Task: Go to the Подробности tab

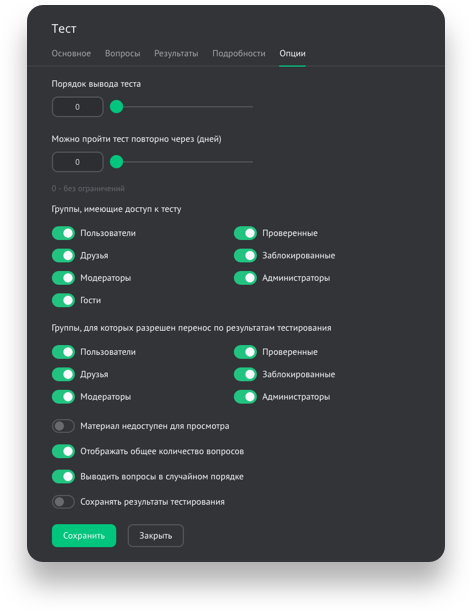Action: point(239,53)
